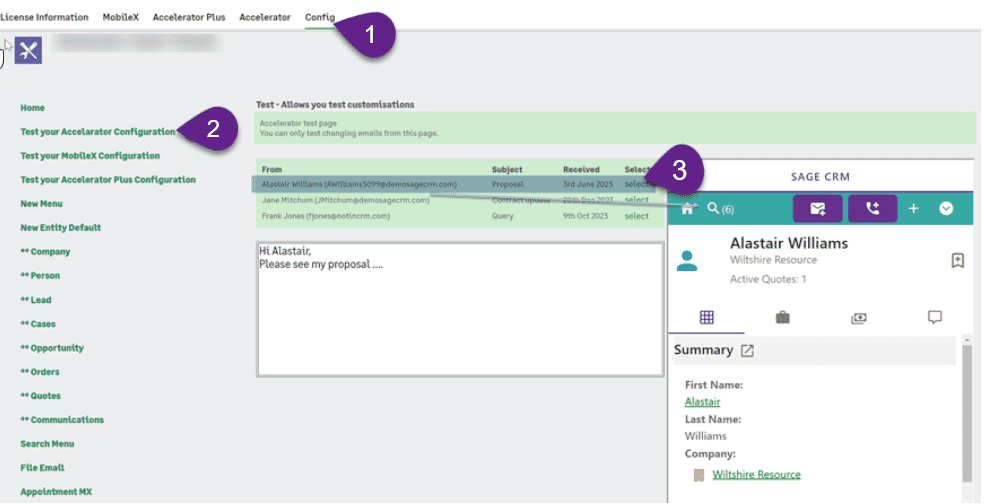985x504 pixels.
Task: Open the ** Communications menu item
Action: 62,419
